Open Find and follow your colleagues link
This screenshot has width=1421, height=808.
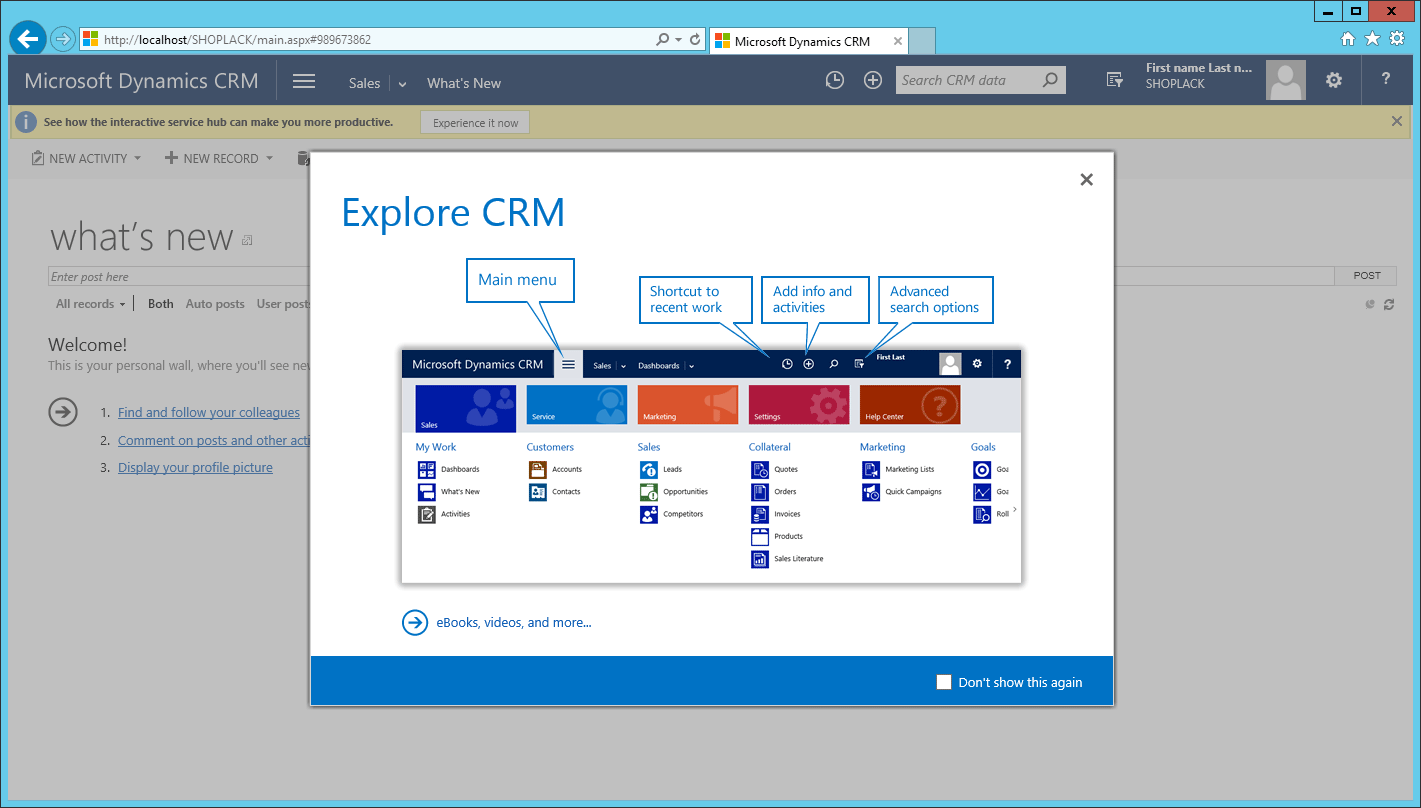click(x=209, y=412)
